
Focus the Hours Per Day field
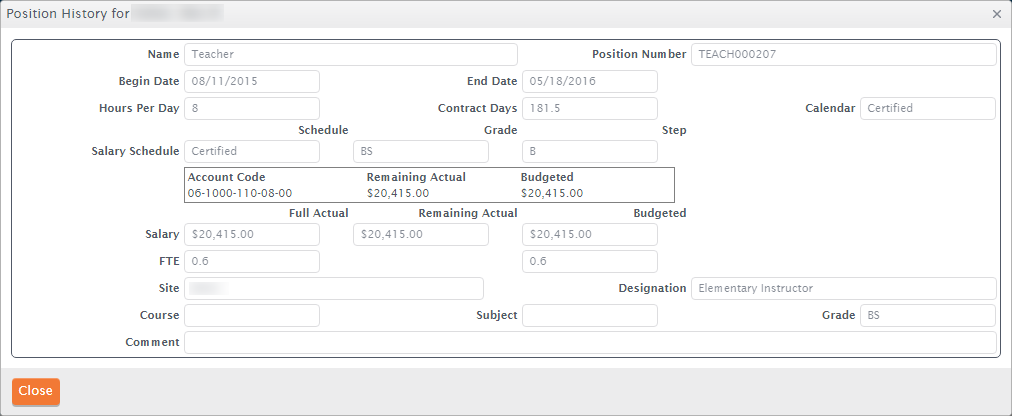point(251,108)
